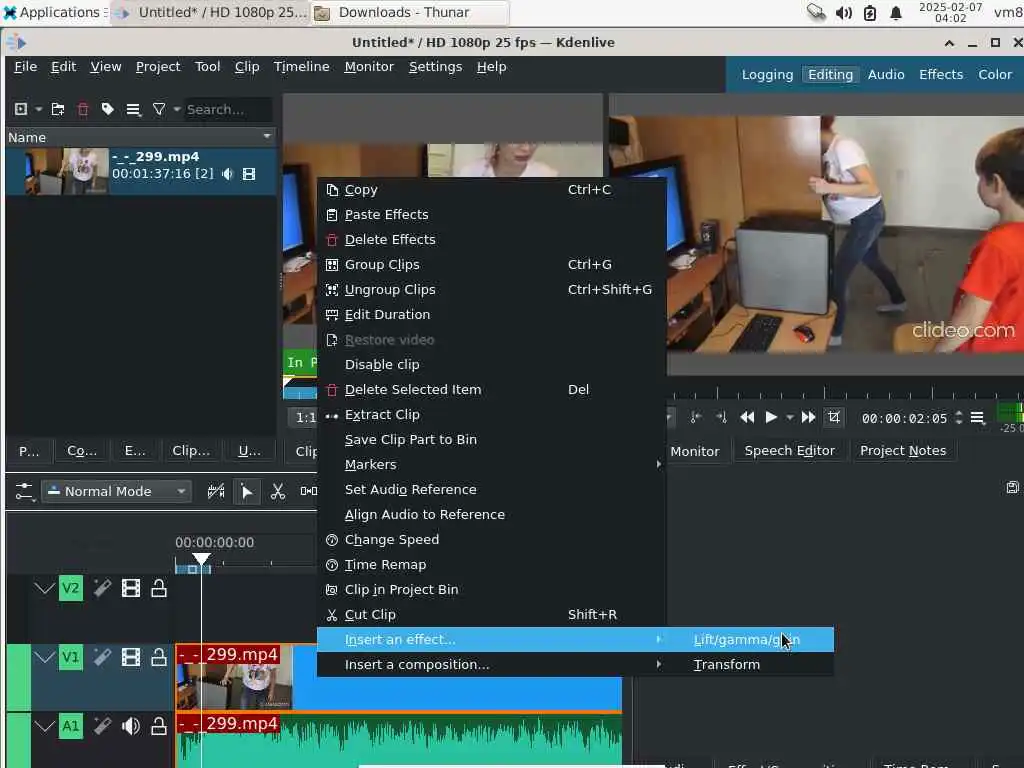
Task: Choose Extract Clip in context menu
Action: [491, 415]
